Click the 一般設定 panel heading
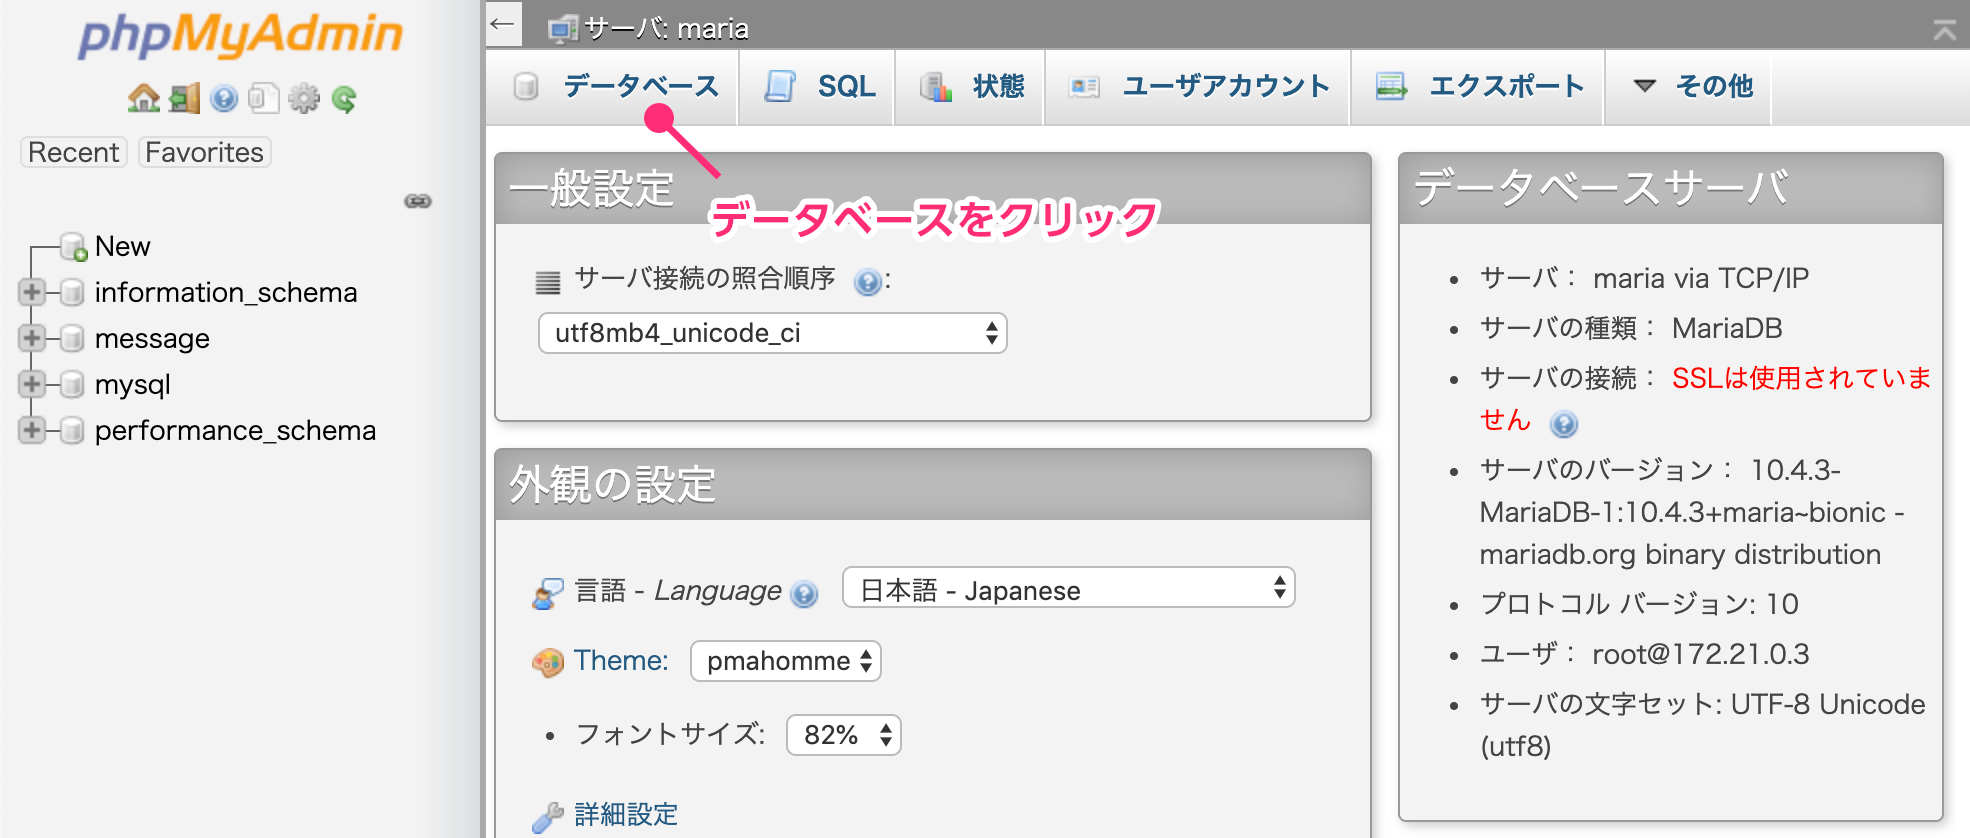 point(592,189)
